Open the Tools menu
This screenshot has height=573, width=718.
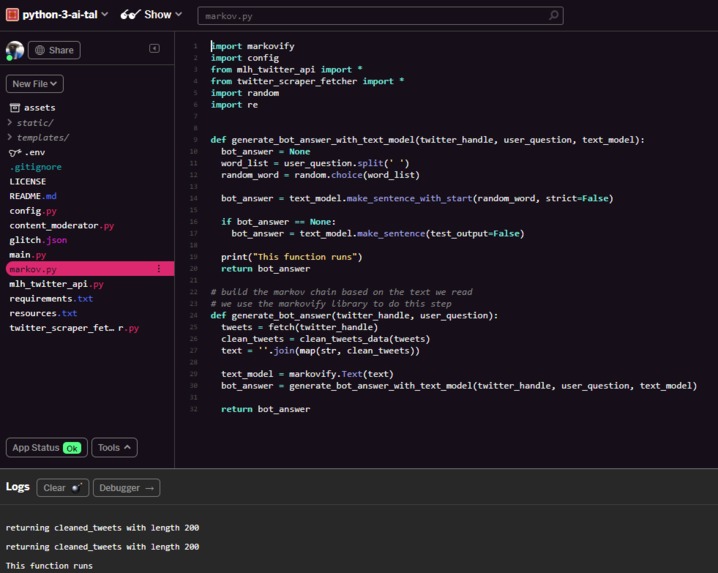click(x=114, y=447)
